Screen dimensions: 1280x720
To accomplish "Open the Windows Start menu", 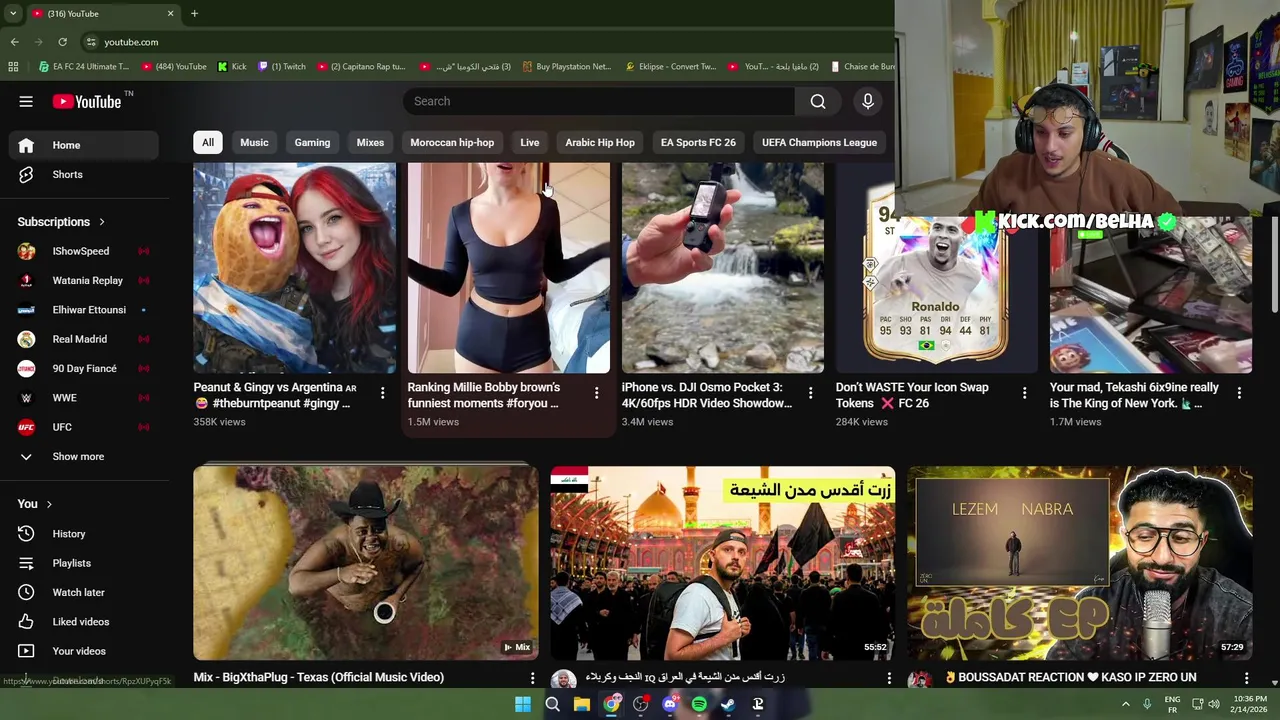I will point(523,705).
